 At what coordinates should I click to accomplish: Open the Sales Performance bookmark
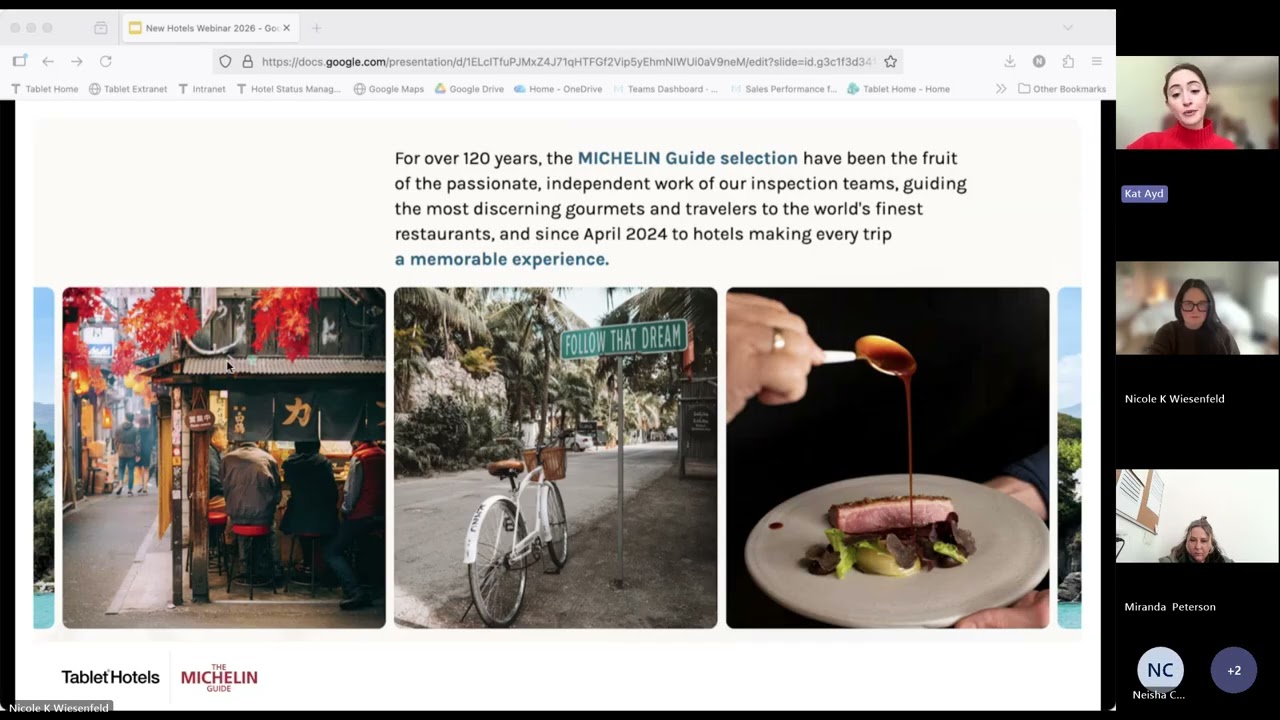(x=784, y=89)
